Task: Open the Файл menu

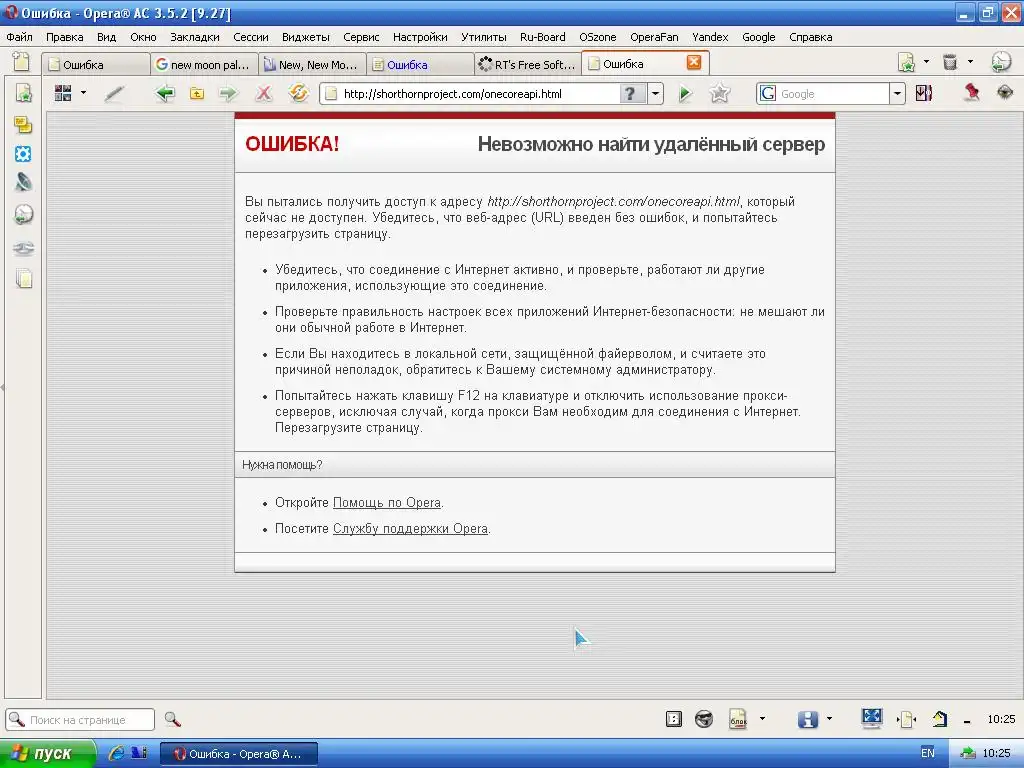Action: coord(20,37)
